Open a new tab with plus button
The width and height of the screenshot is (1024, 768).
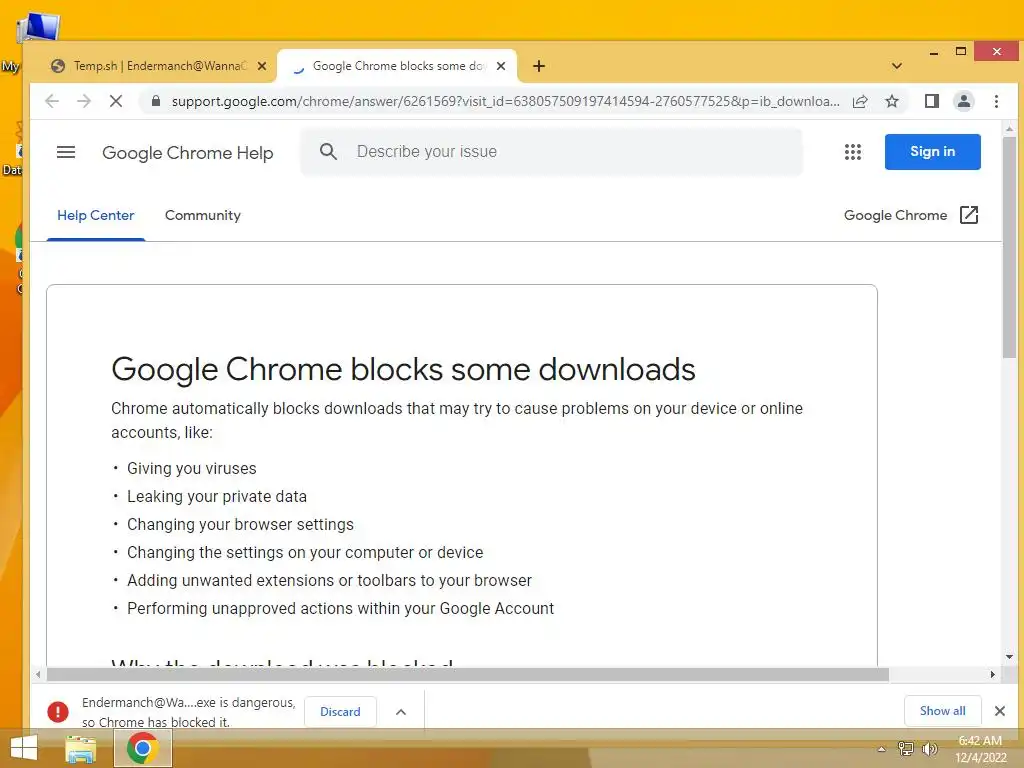tap(539, 66)
